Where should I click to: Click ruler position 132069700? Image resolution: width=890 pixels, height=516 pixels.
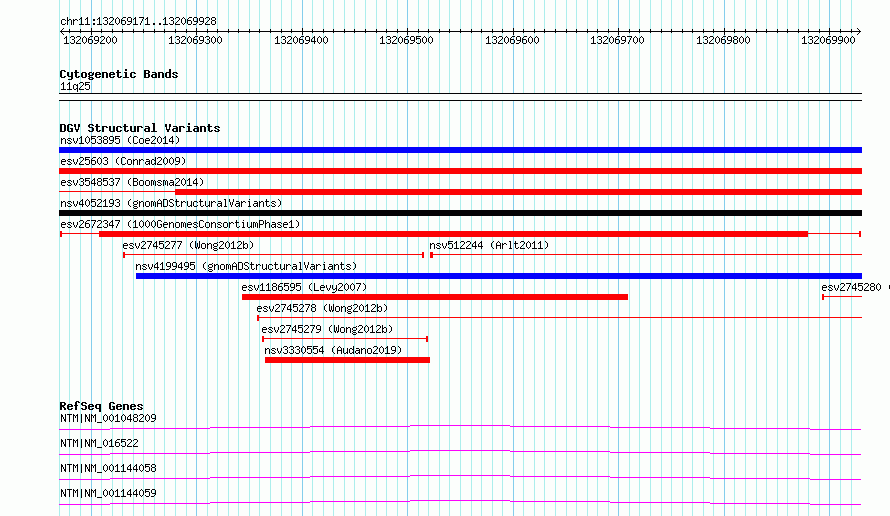tap(617, 40)
